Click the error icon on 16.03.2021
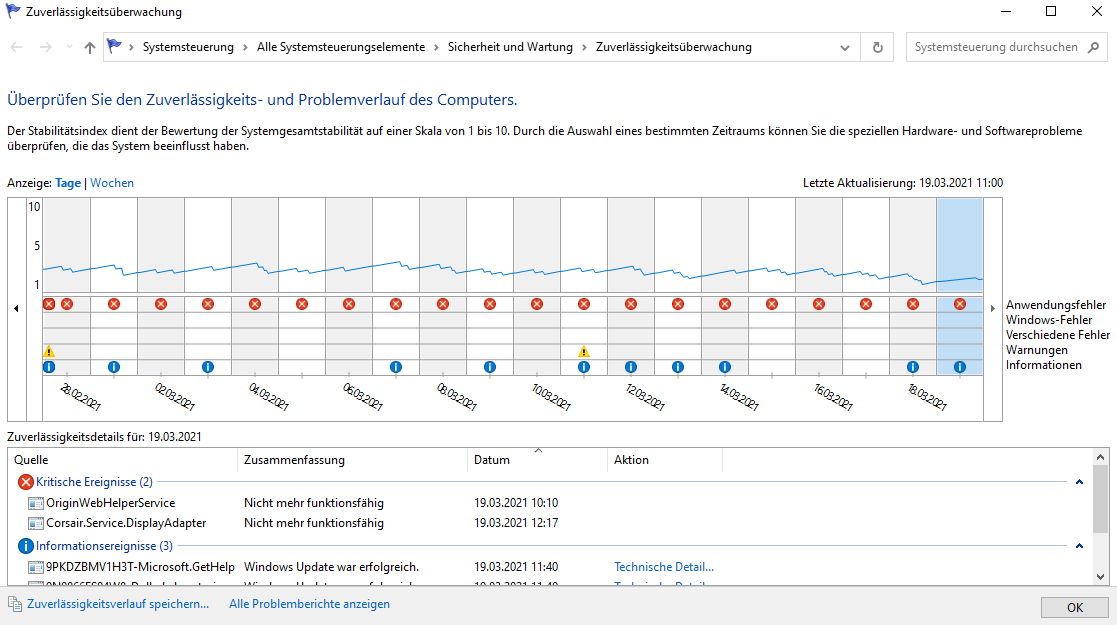This screenshot has width=1117, height=625. pyautogui.click(x=819, y=304)
